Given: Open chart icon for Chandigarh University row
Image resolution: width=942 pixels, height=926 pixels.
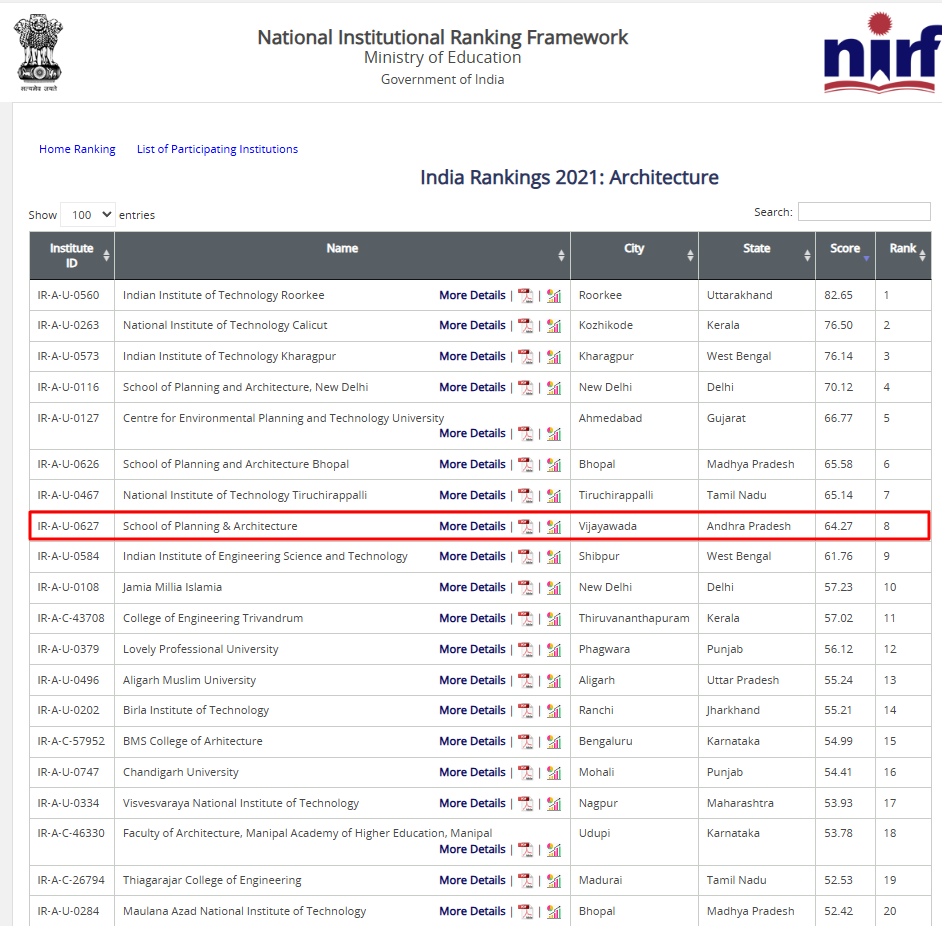Looking at the screenshot, I should click(554, 772).
